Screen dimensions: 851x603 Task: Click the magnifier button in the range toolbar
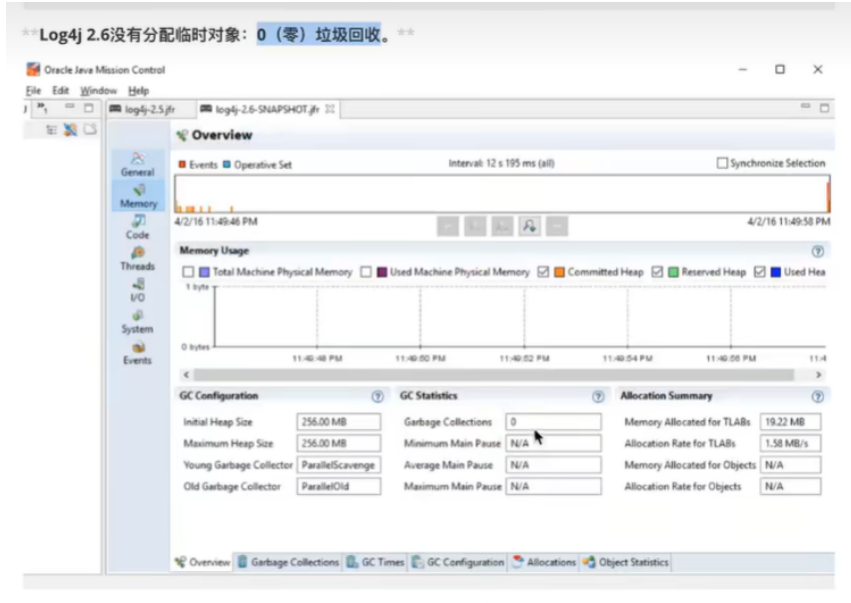530,226
